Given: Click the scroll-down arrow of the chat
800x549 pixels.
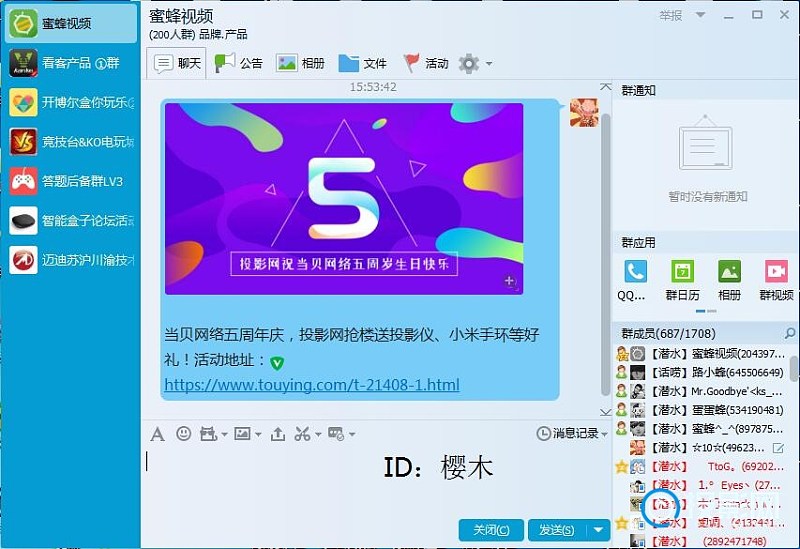Looking at the screenshot, I should (605, 412).
